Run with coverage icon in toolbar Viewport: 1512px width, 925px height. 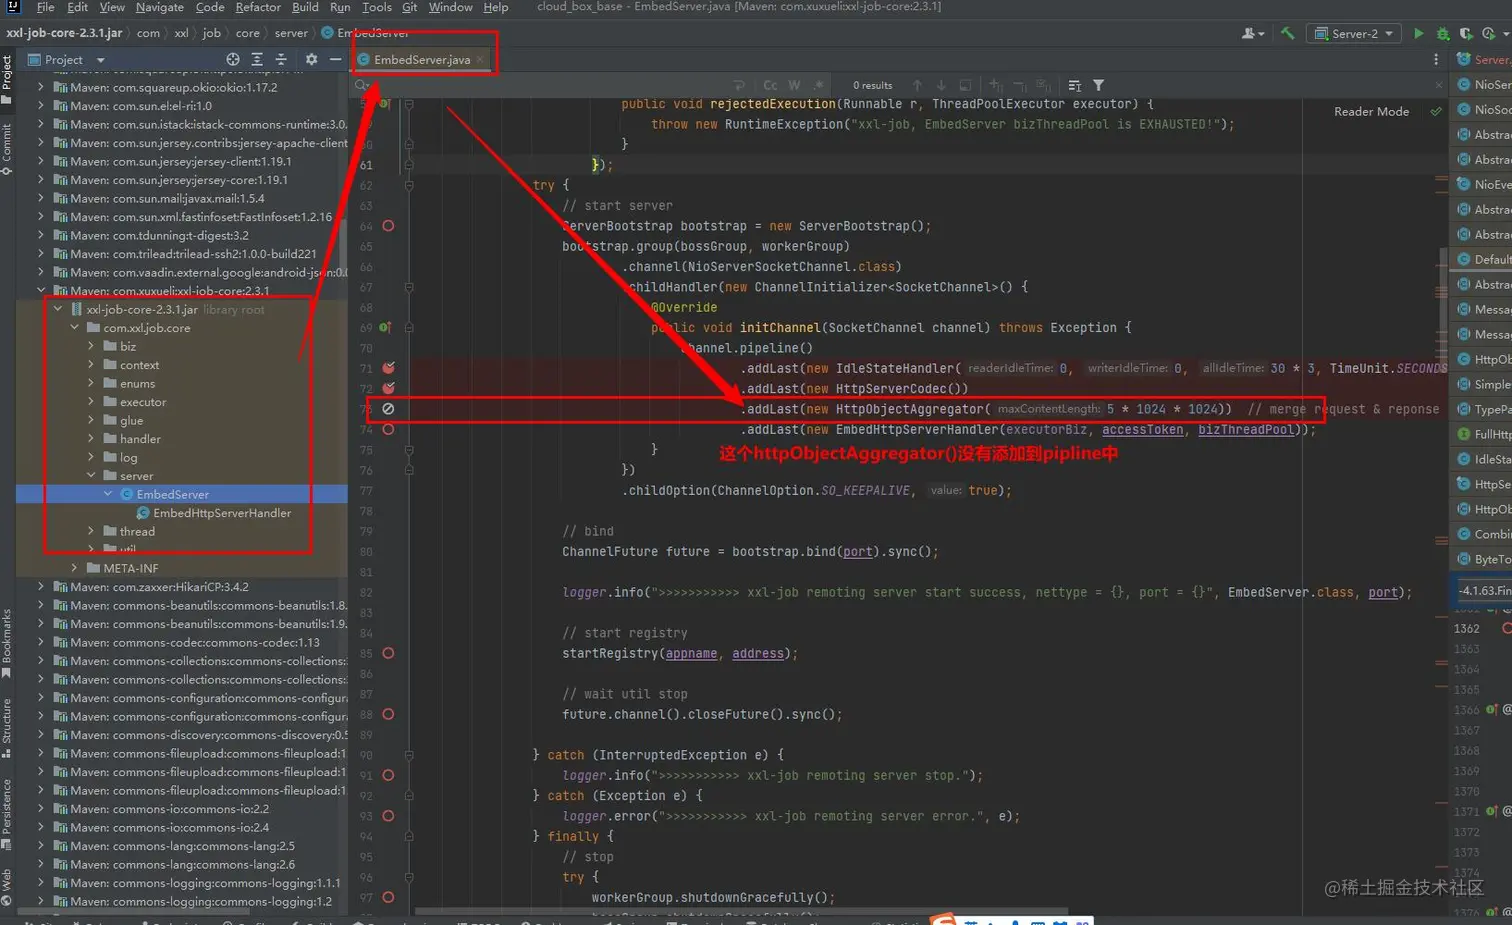1466,33
